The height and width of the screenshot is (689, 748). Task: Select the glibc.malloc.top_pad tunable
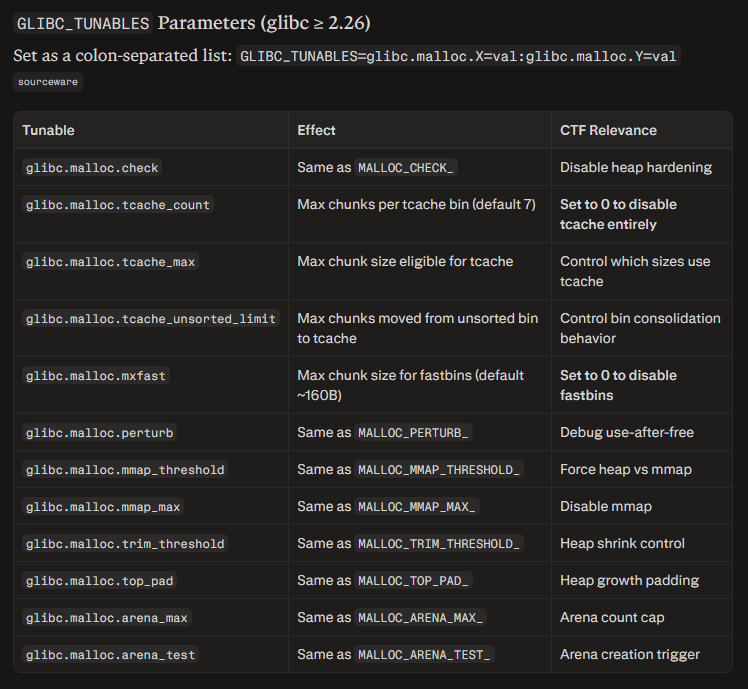point(100,581)
